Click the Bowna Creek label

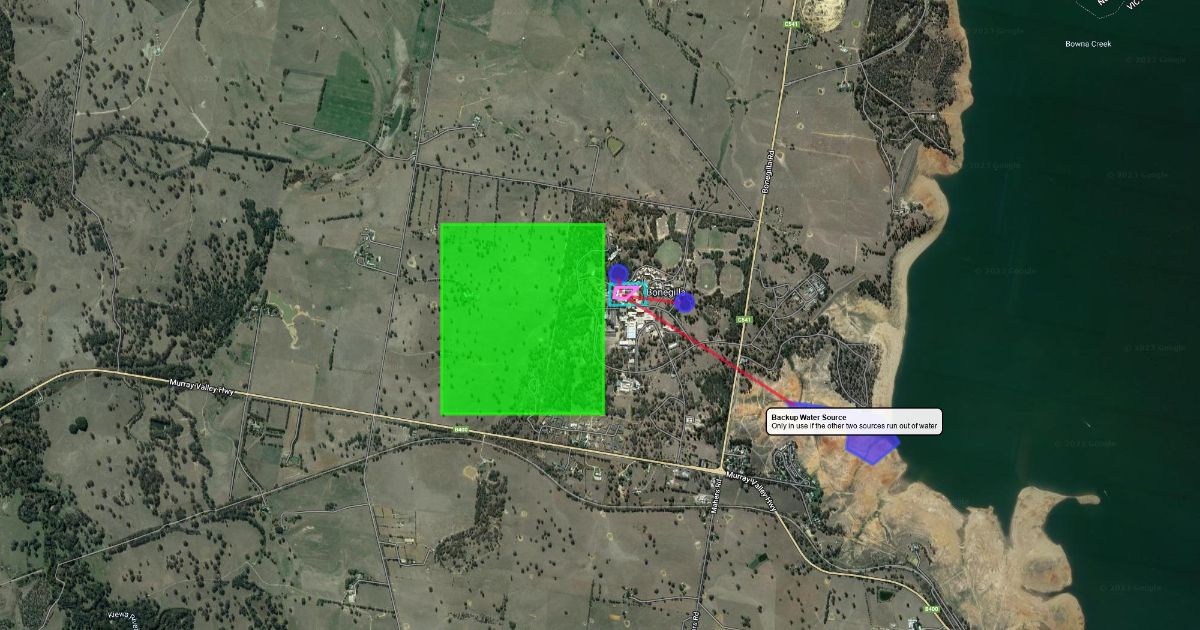click(x=1088, y=44)
